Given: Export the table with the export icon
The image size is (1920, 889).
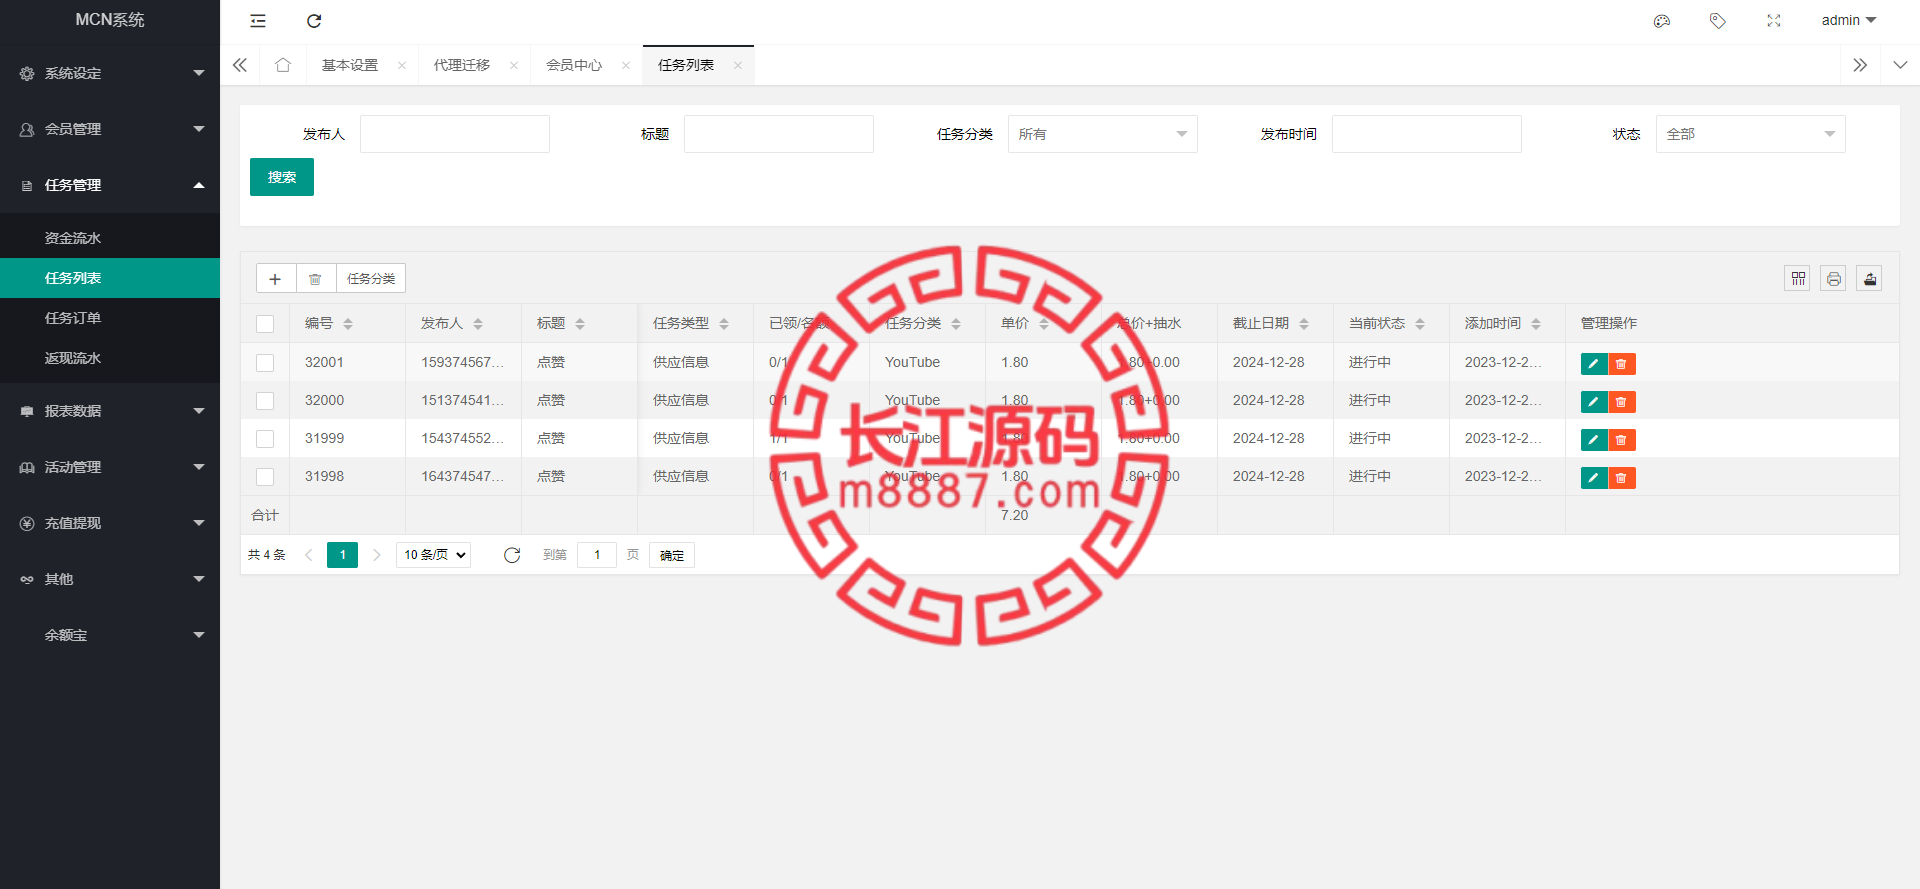Looking at the screenshot, I should point(1870,278).
